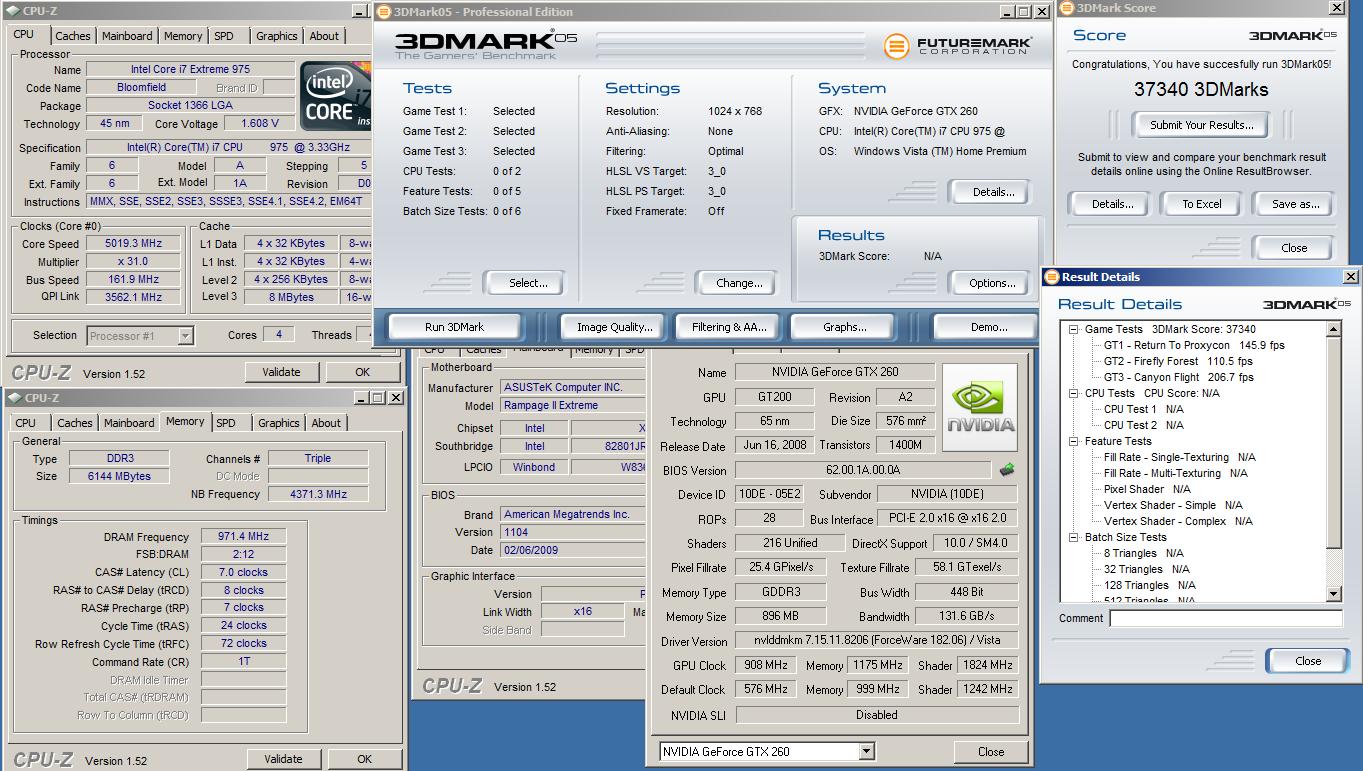Click the Result Details window title icon
The image size is (1363, 771).
point(1052,277)
